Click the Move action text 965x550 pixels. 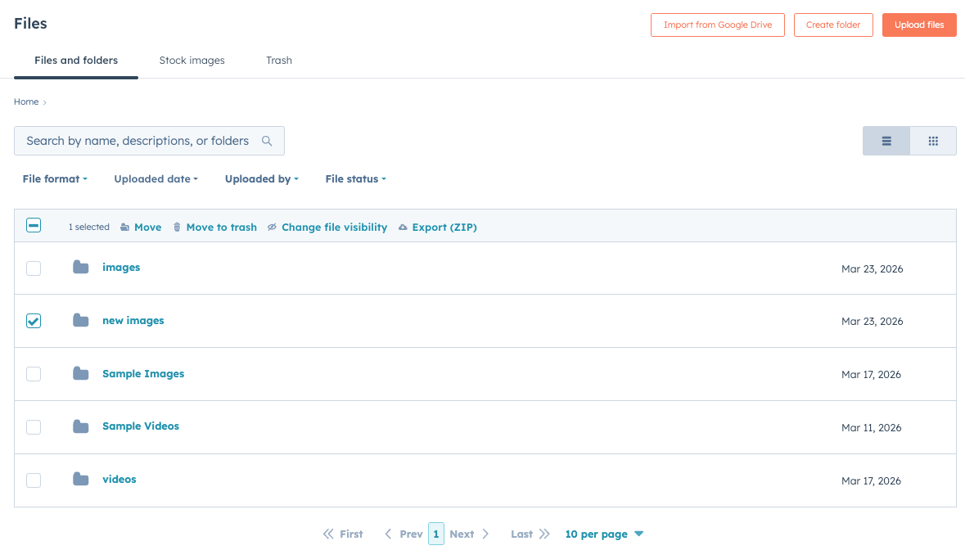point(148,227)
